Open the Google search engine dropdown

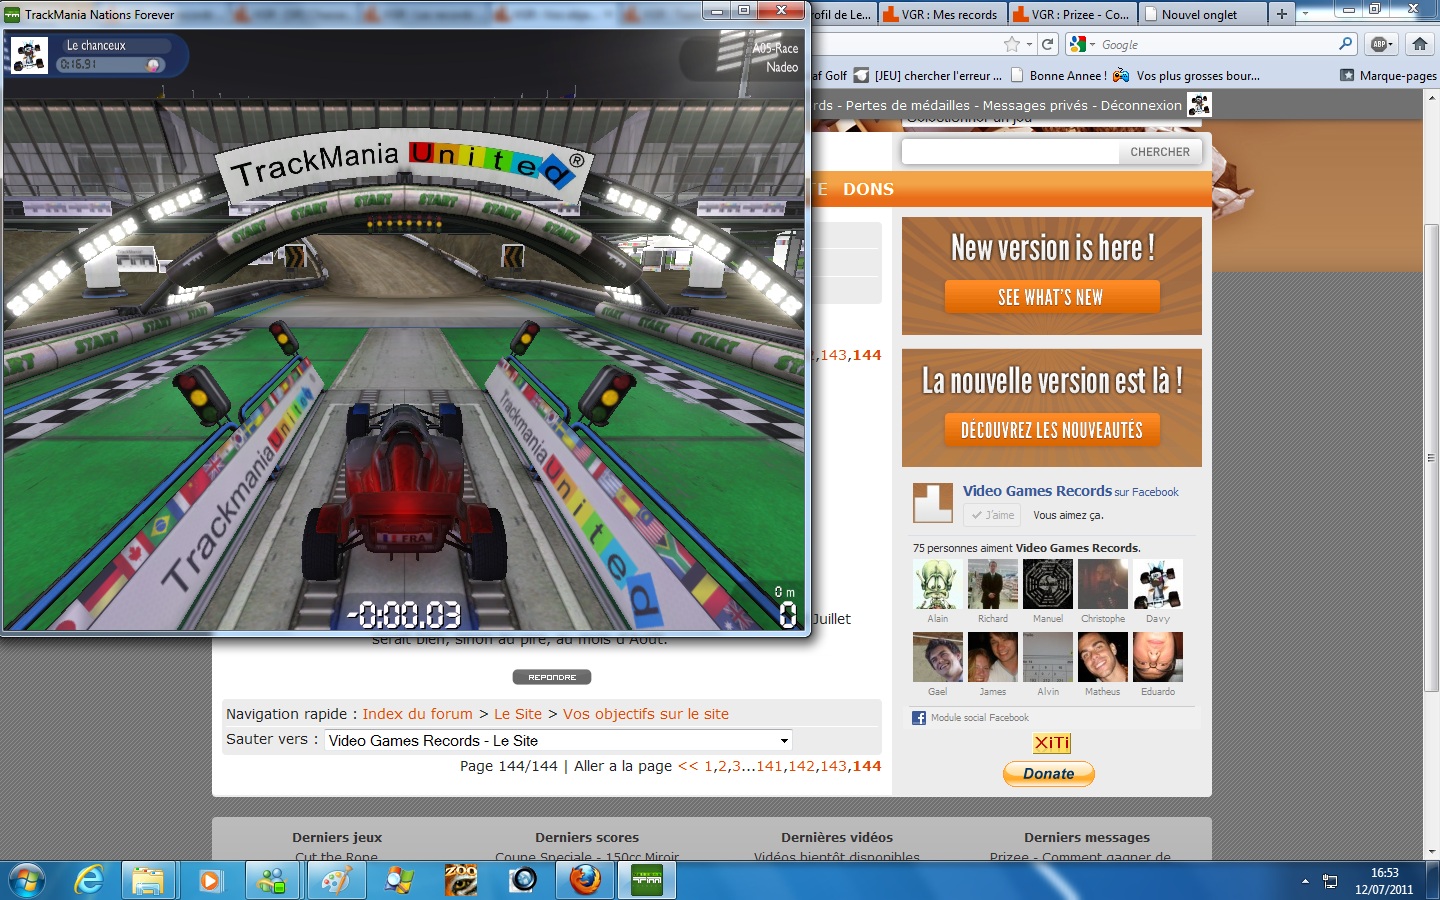point(1083,44)
